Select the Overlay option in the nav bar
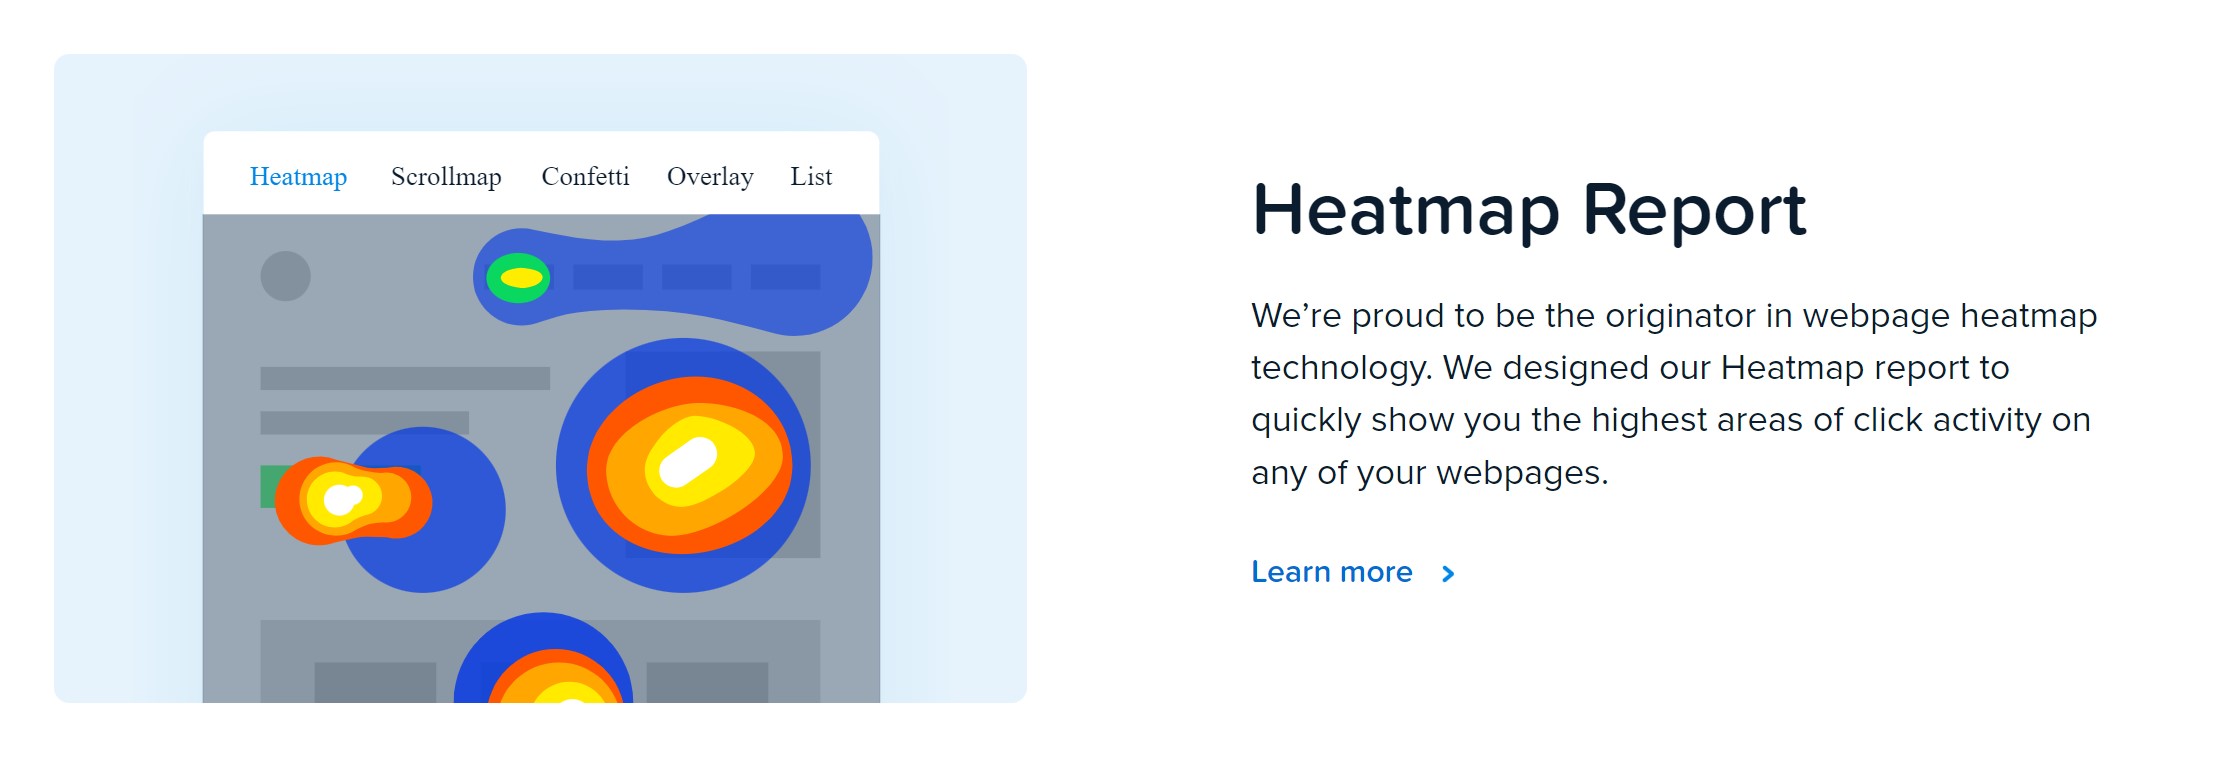 (x=710, y=176)
